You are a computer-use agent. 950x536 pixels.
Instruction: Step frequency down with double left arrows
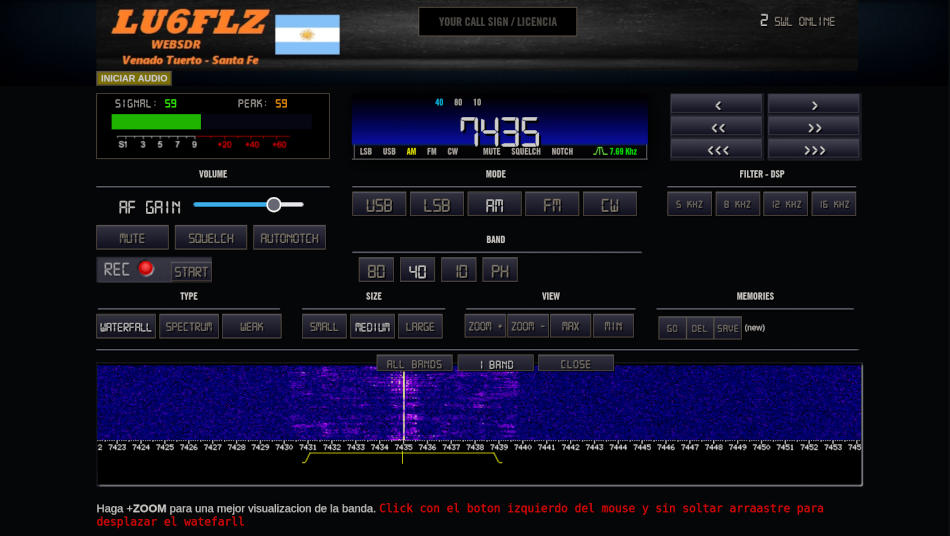(716, 127)
